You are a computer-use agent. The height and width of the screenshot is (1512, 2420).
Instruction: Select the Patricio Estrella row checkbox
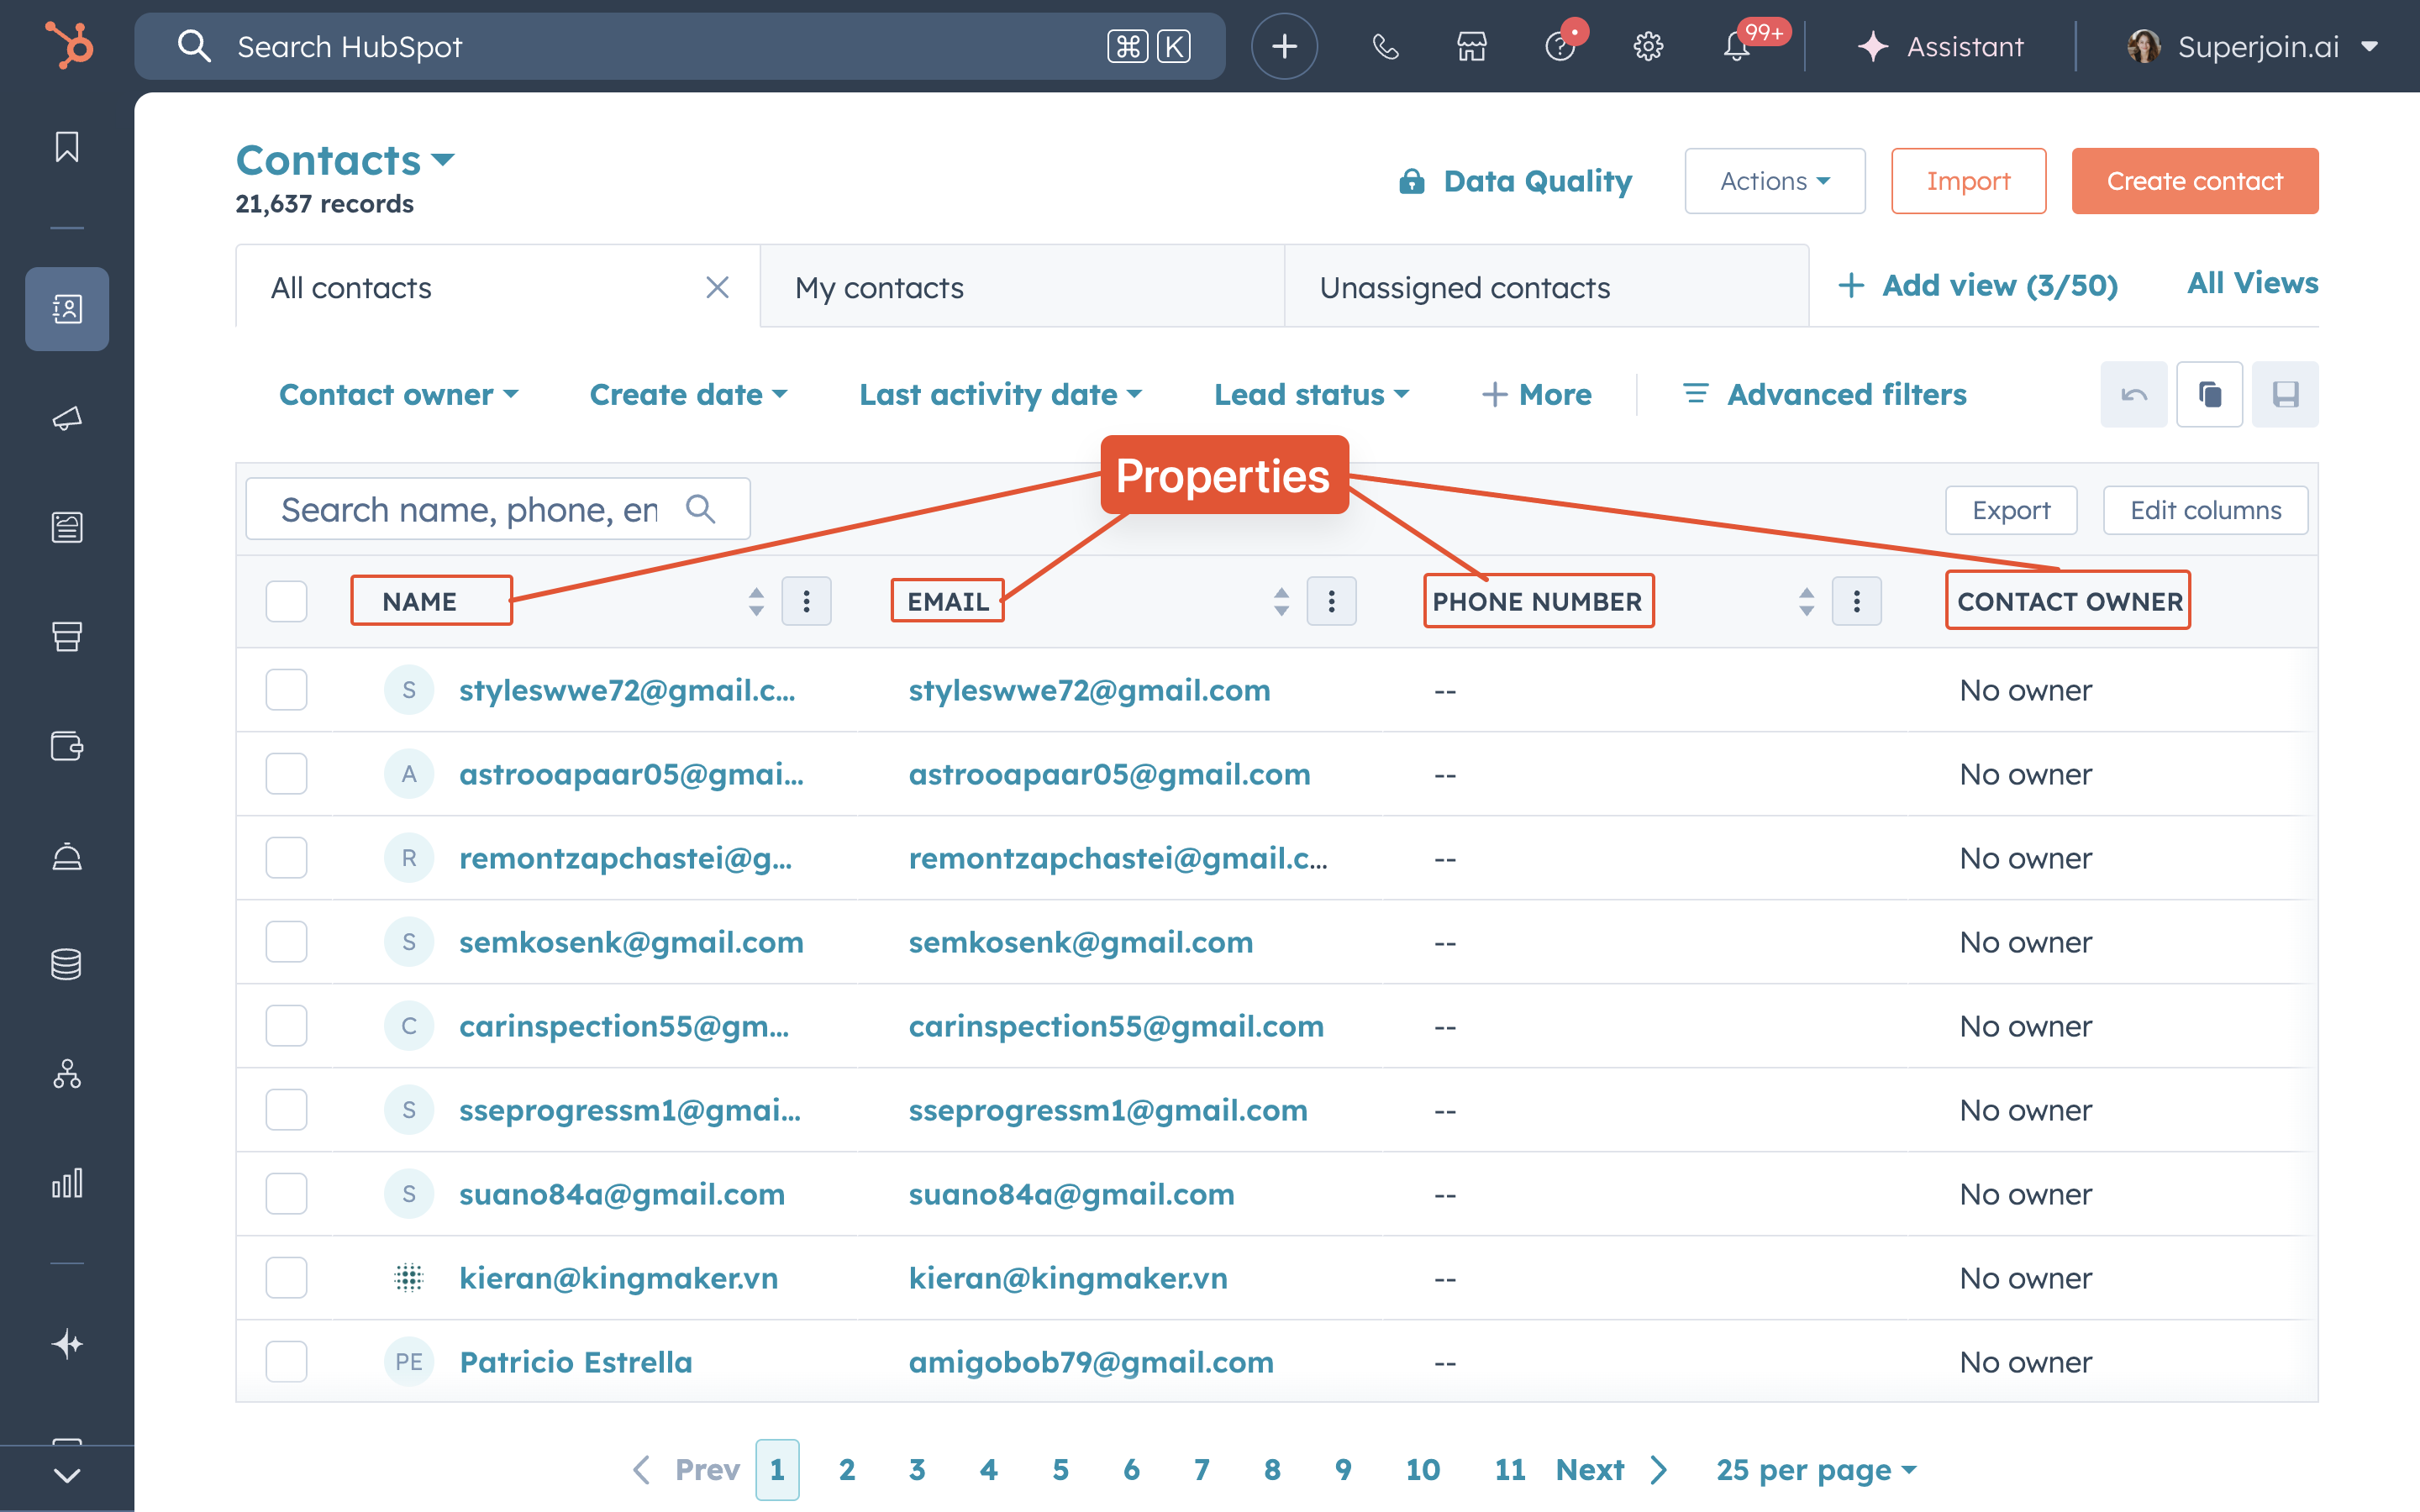point(286,1362)
